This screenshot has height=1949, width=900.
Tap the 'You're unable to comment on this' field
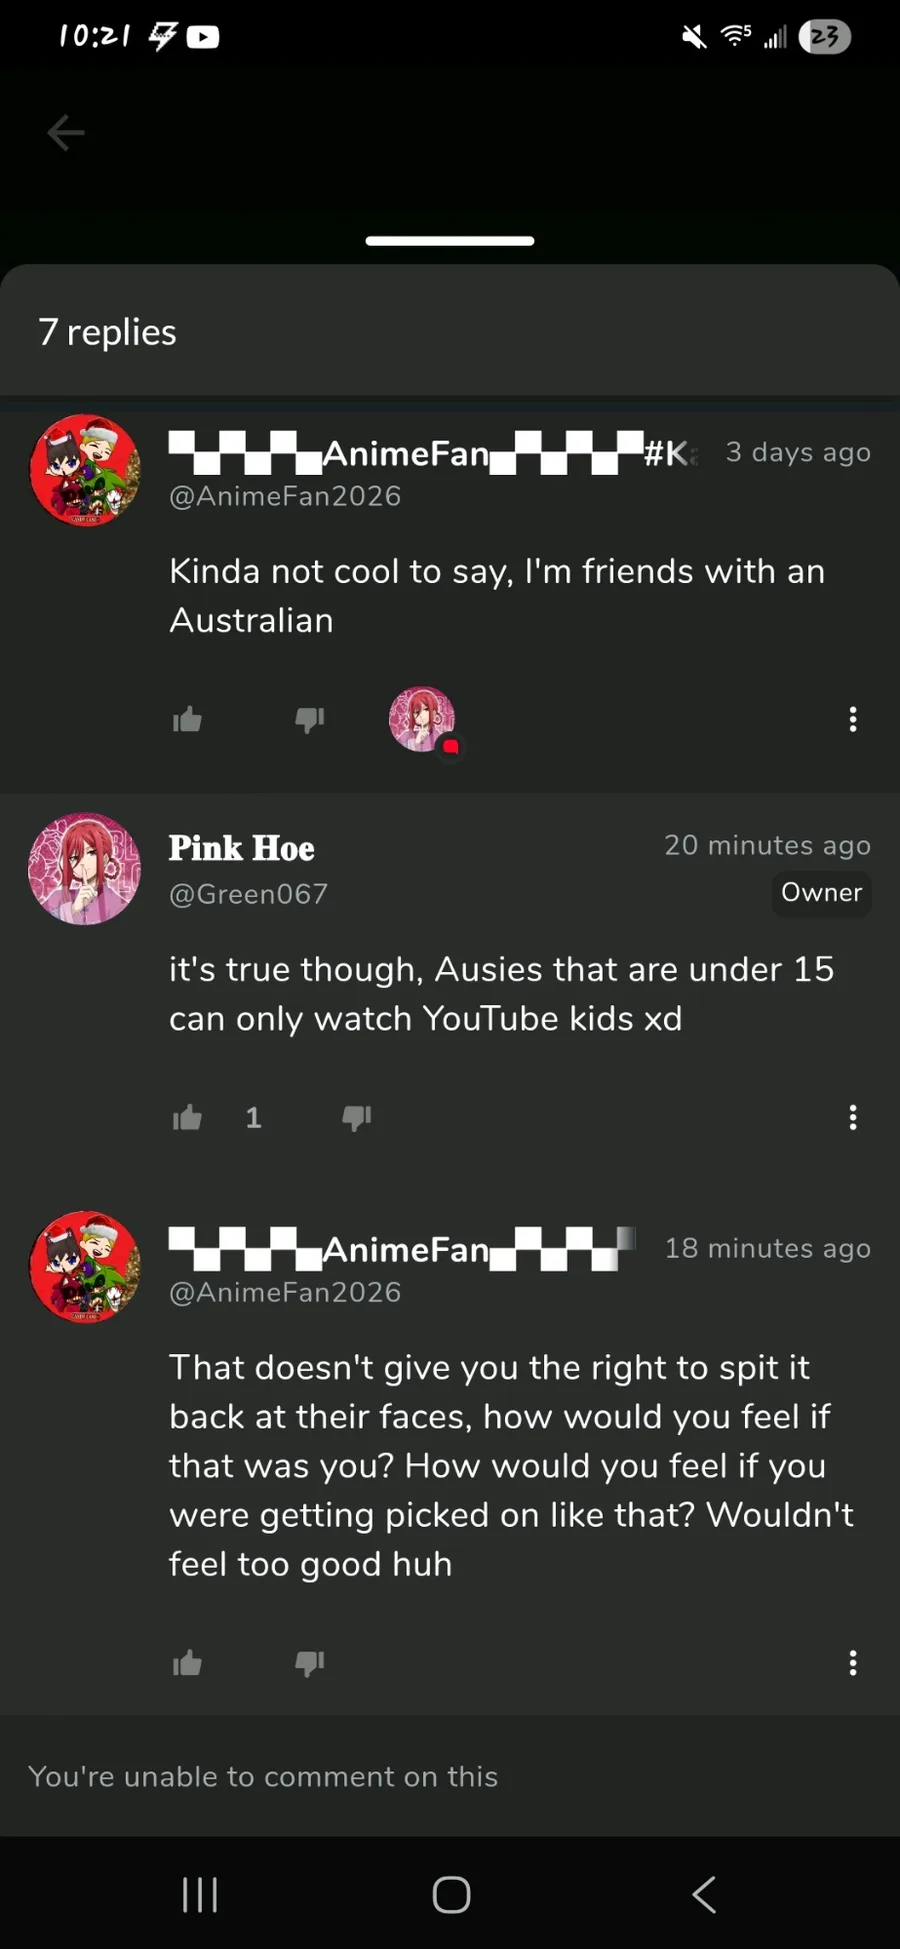[450, 1776]
